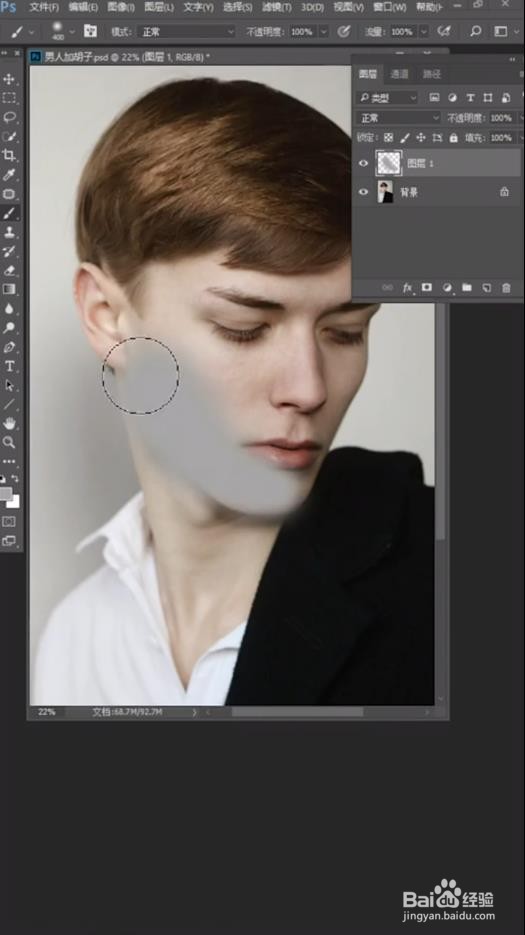This screenshot has height=935, width=525.
Task: Toggle type layer filter
Action: point(470,98)
